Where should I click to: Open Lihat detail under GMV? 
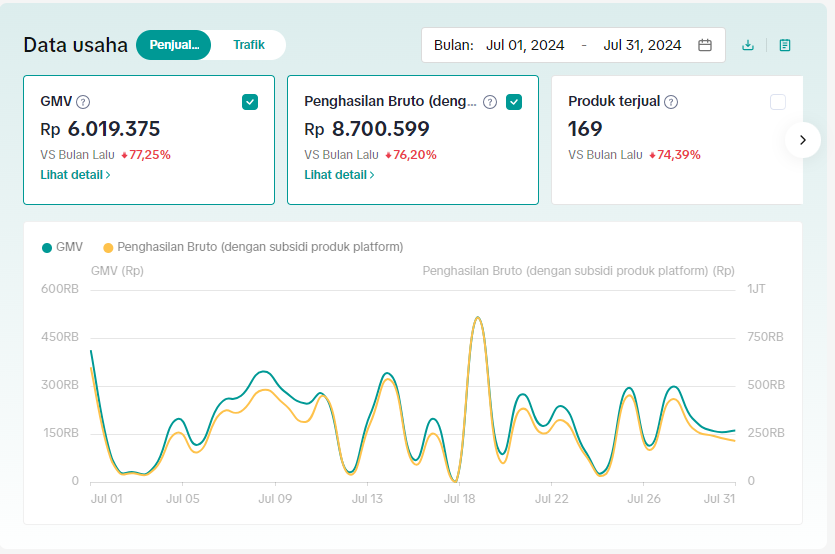pyautogui.click(x=75, y=175)
